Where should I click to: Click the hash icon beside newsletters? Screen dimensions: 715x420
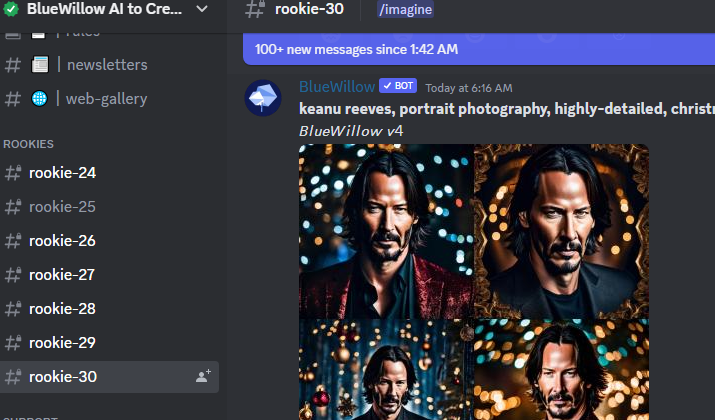(x=13, y=65)
